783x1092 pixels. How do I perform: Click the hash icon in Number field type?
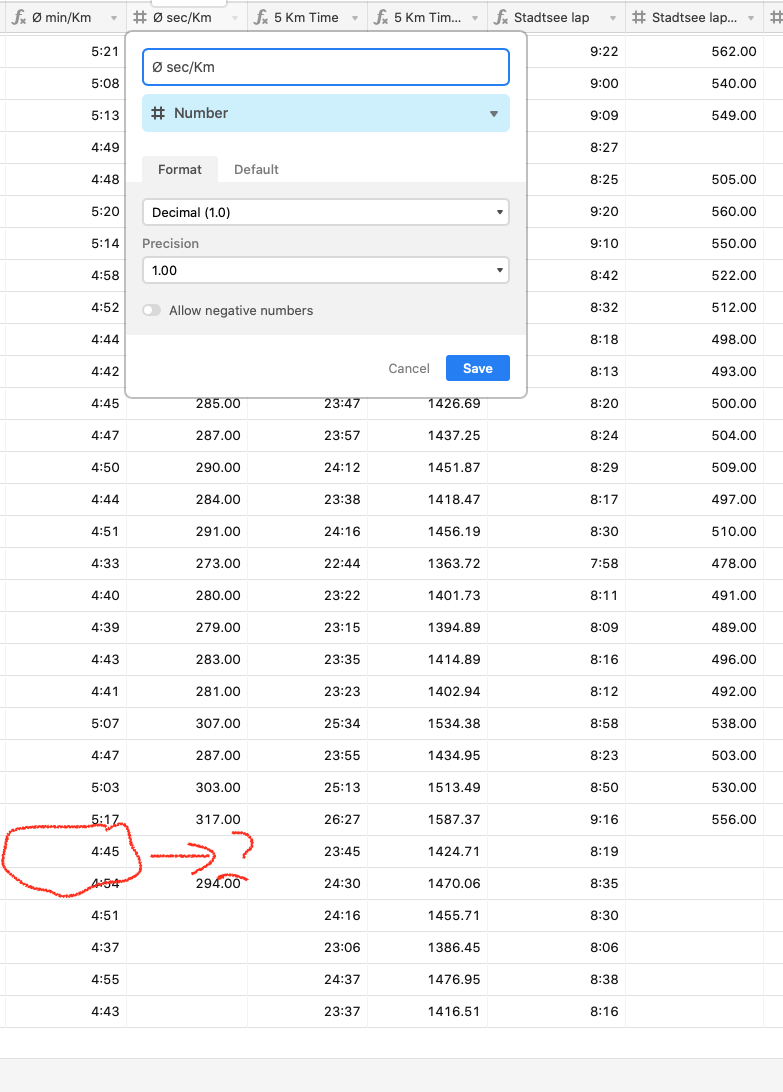(x=158, y=113)
